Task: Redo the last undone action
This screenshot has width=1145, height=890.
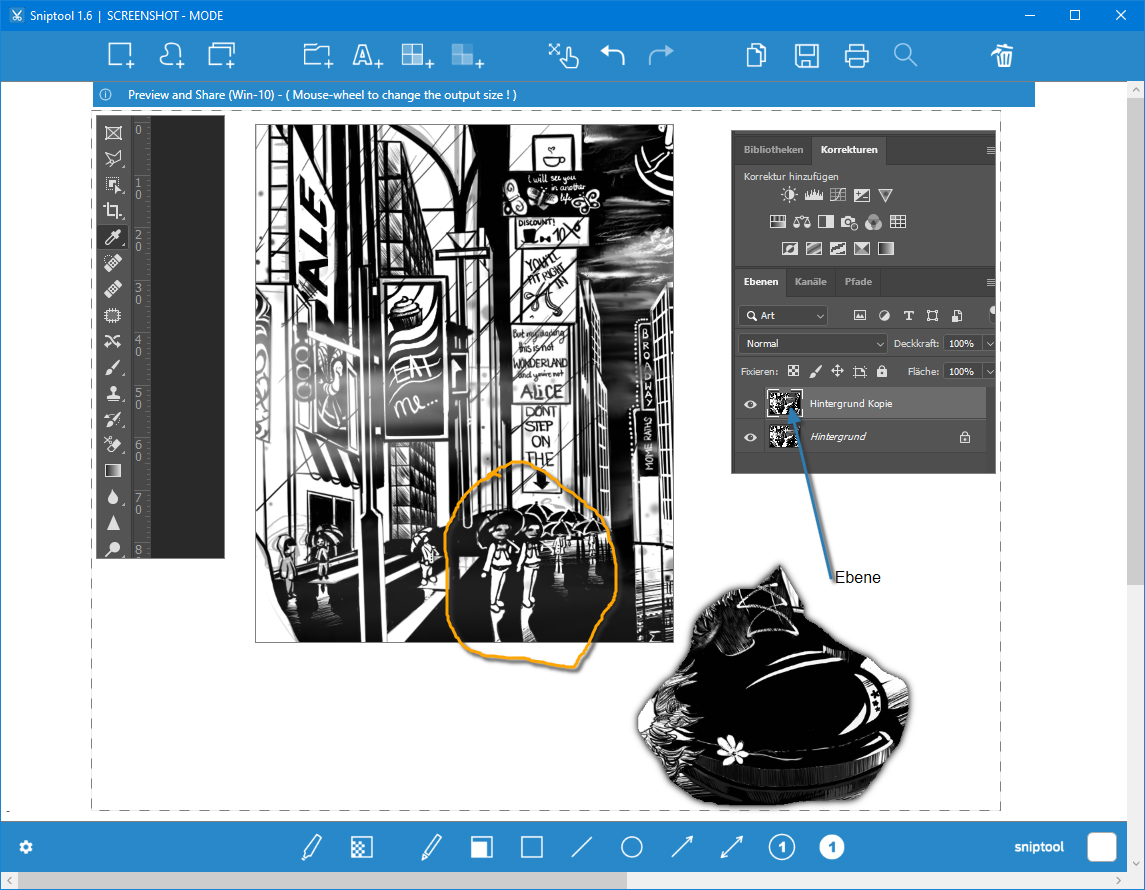Action: coord(661,55)
